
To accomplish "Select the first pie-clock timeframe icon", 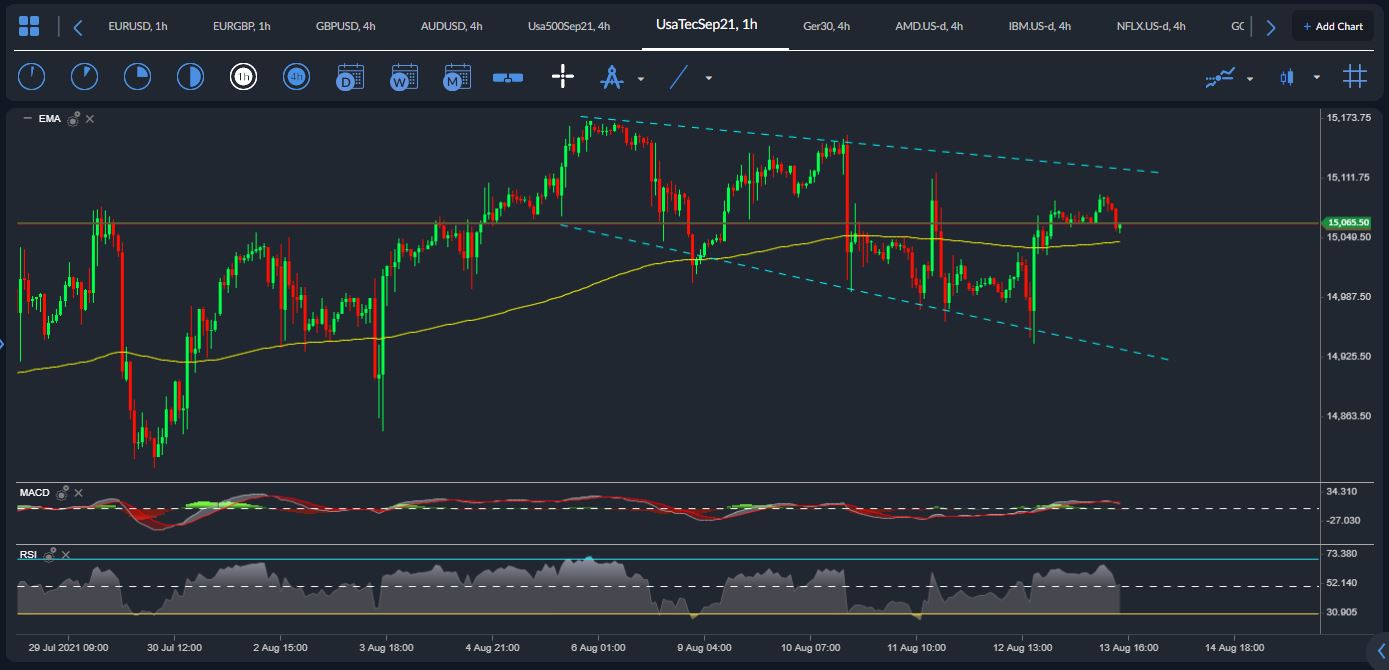I will pyautogui.click(x=32, y=77).
